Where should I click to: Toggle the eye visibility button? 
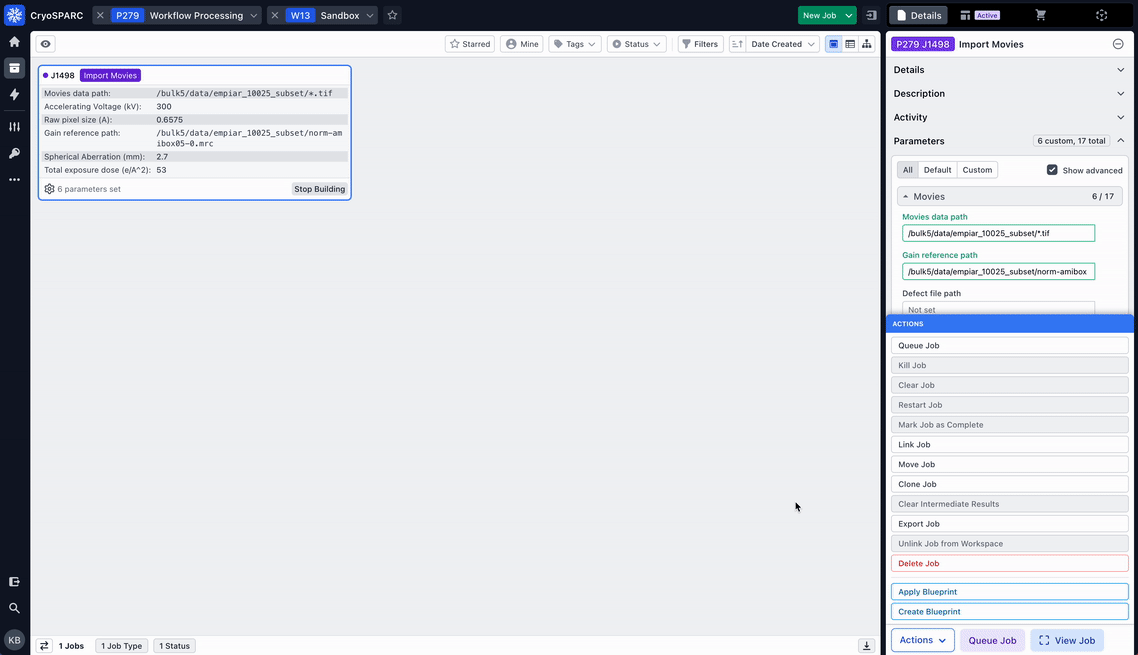tap(45, 44)
